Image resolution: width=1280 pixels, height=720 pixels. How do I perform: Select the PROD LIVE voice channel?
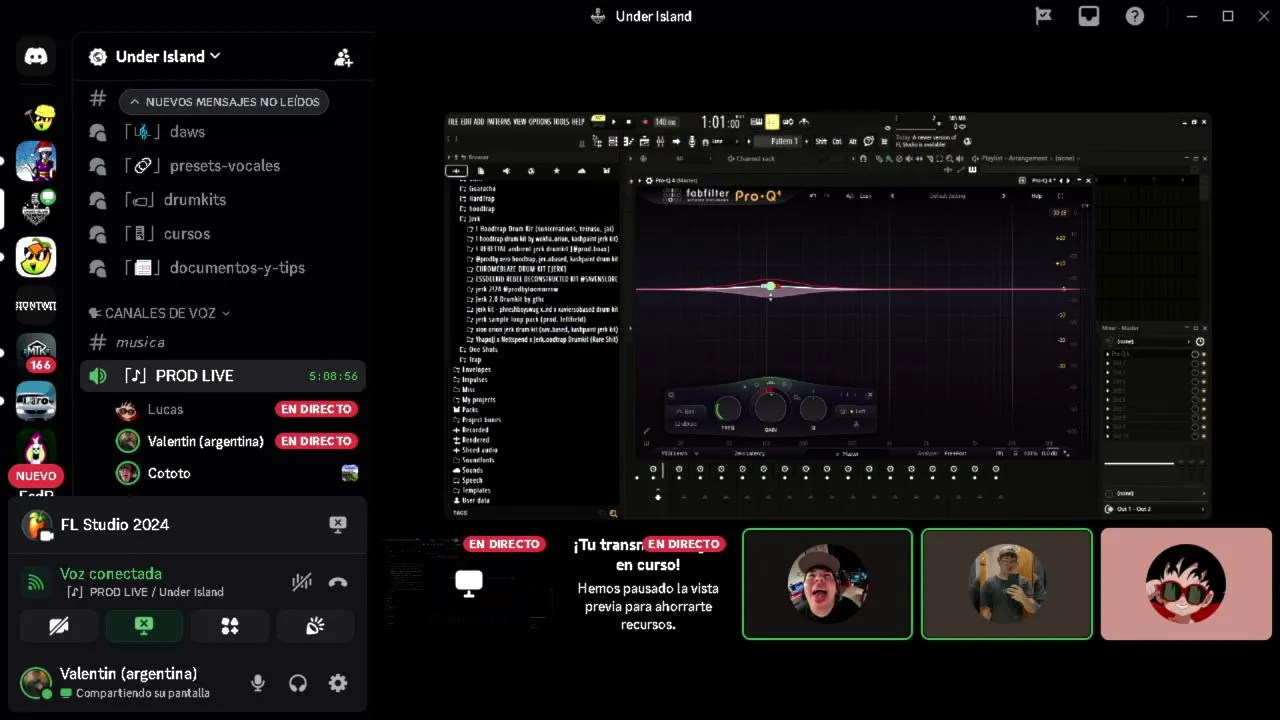click(222, 376)
